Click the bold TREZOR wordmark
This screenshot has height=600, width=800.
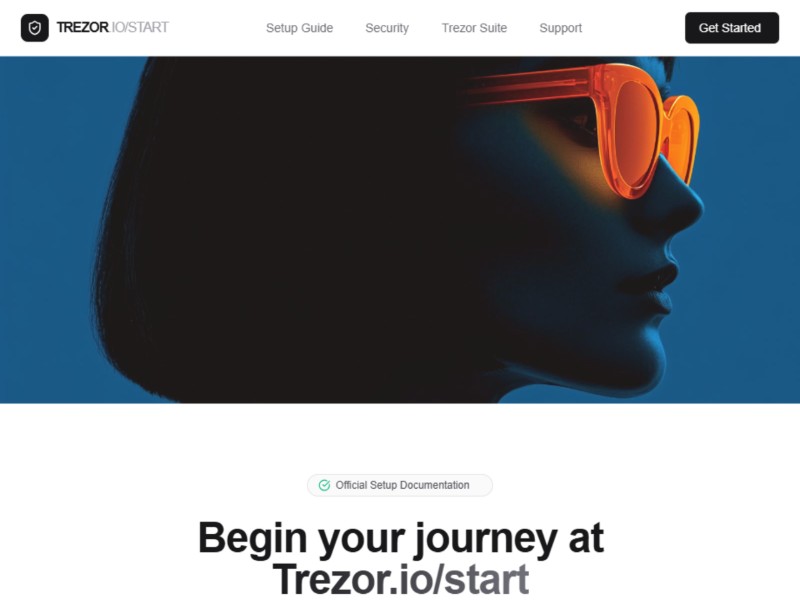pos(82,28)
